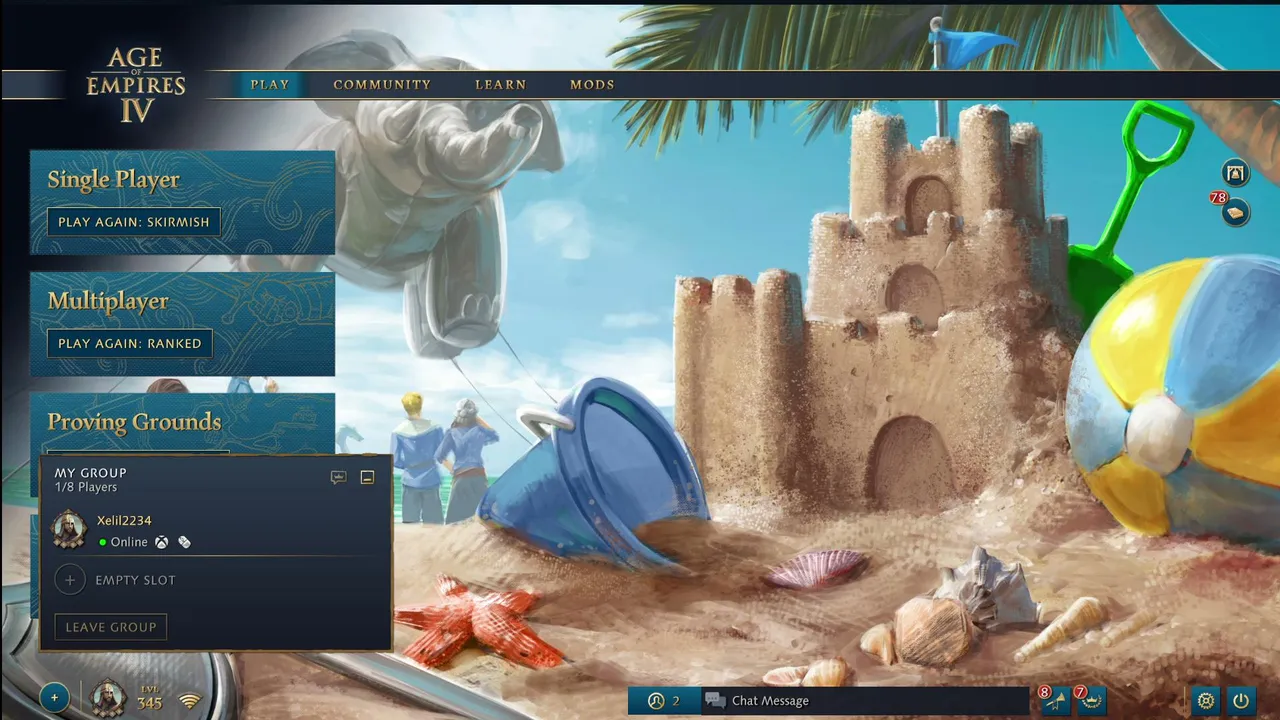Select the player name Xelil2234
The height and width of the screenshot is (720, 1280).
[x=124, y=521]
